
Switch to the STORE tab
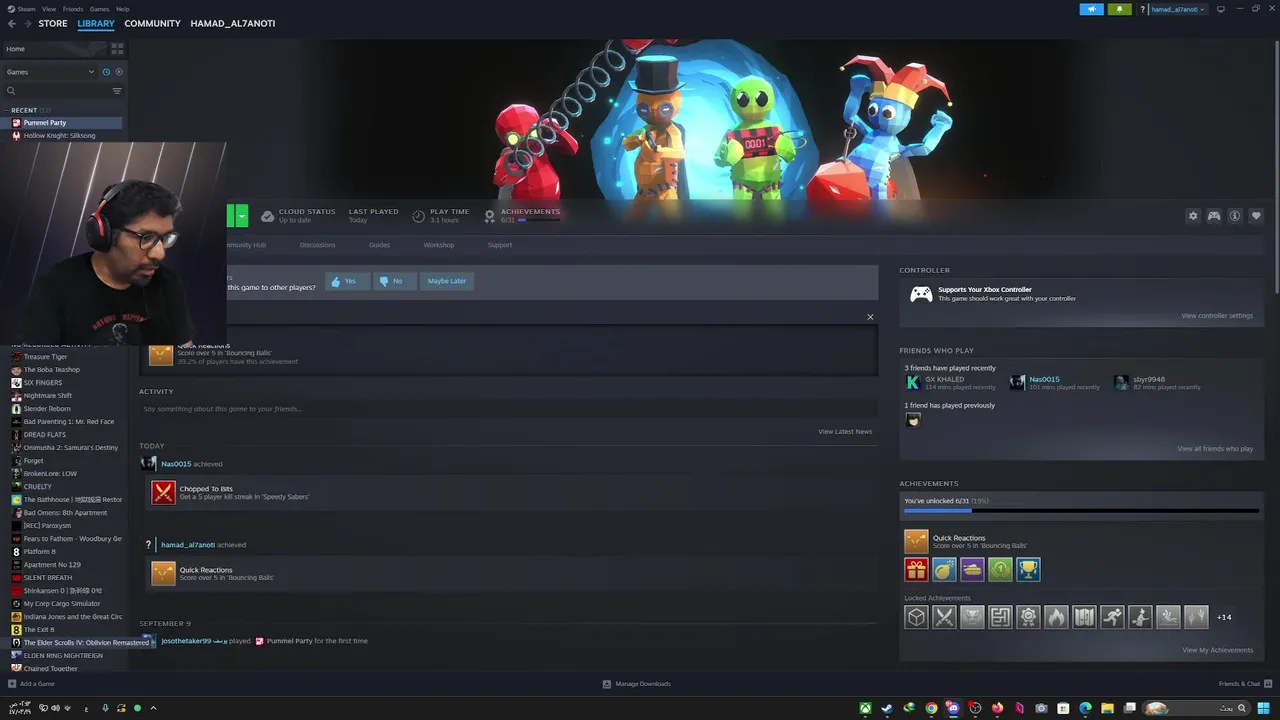(x=53, y=23)
